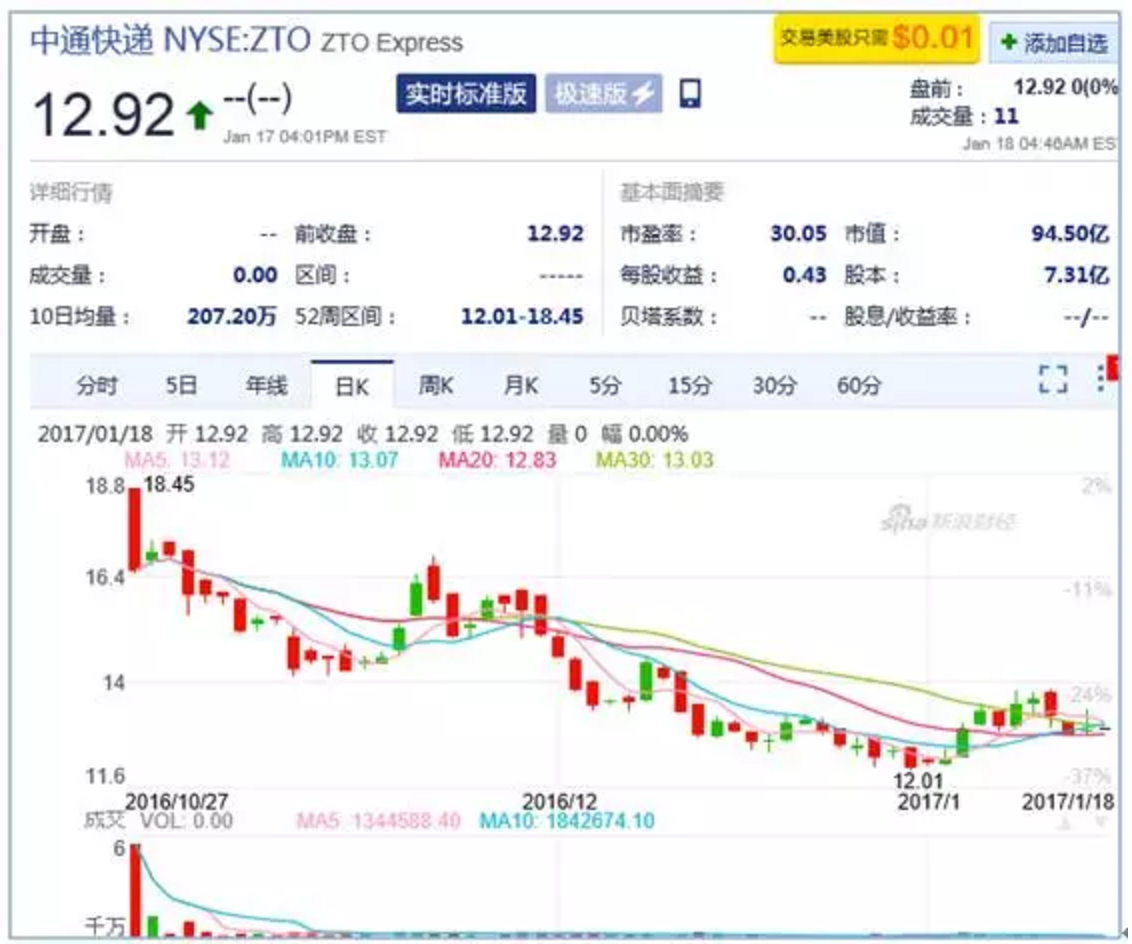Open chart options three-dot menu
This screenshot has height=944, width=1132.
click(1100, 379)
